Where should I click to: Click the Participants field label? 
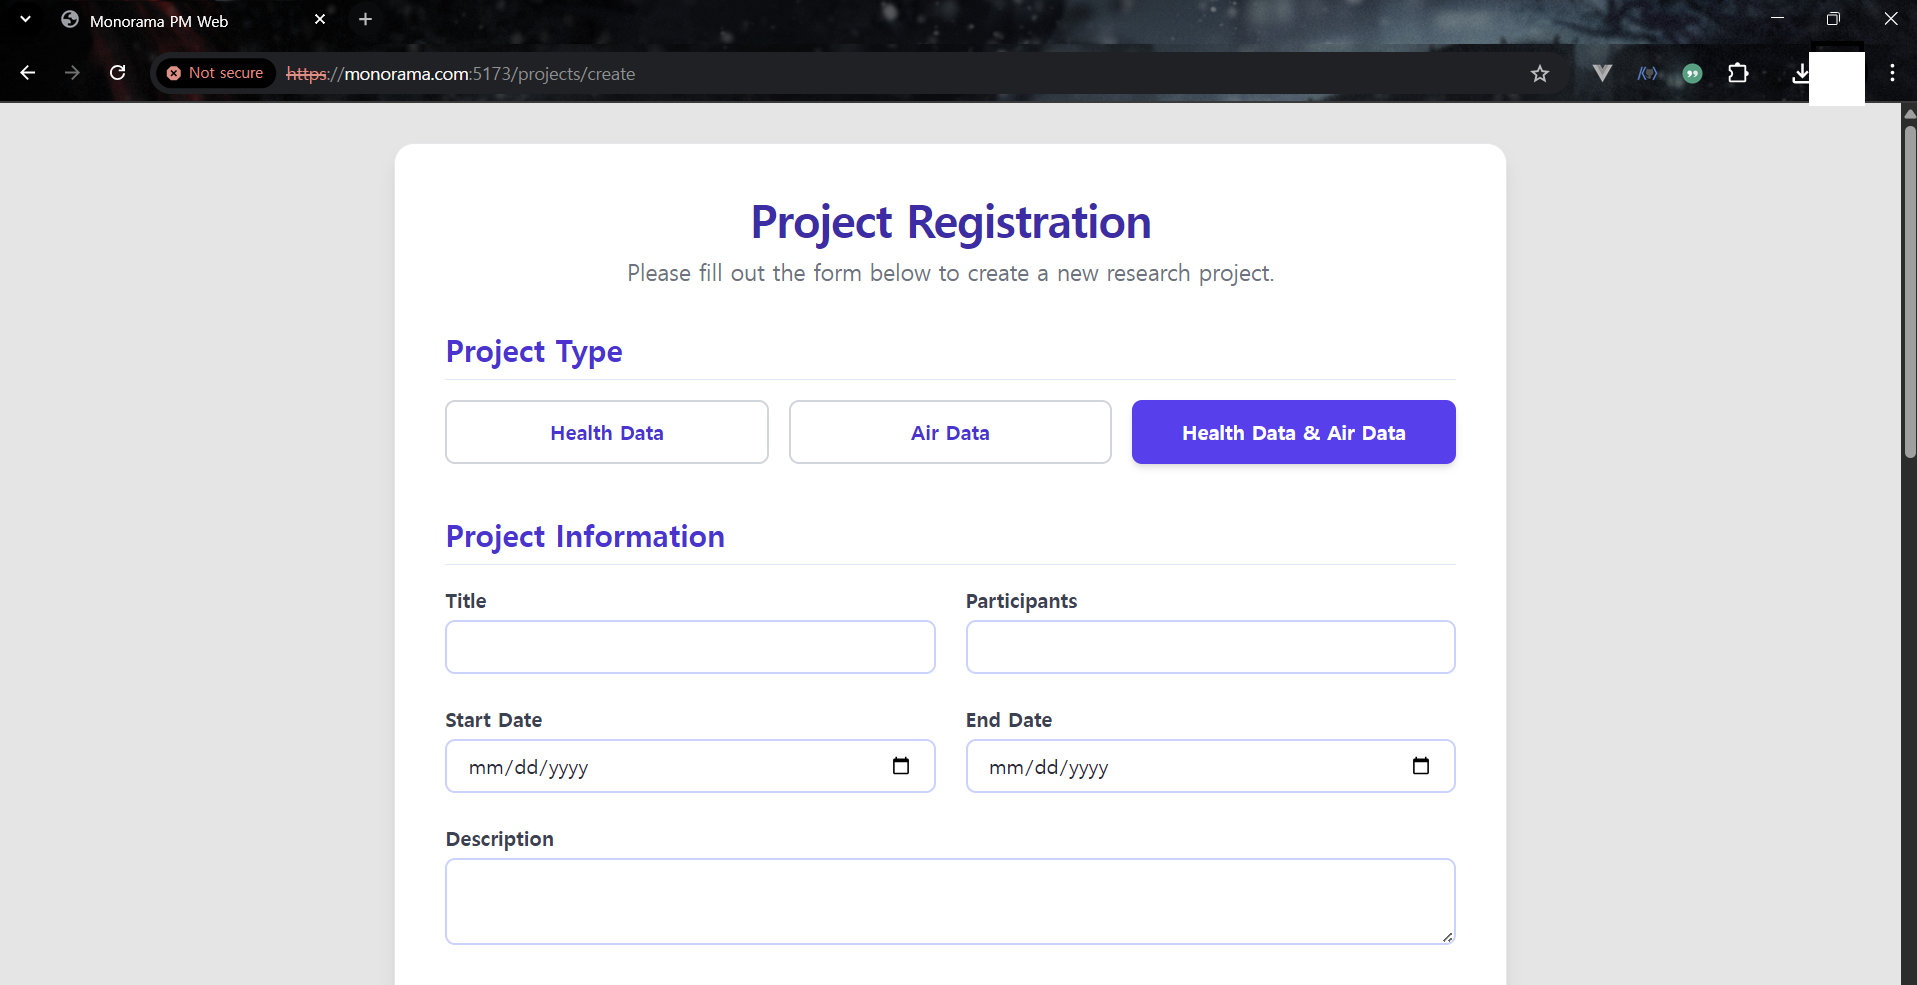(1021, 601)
